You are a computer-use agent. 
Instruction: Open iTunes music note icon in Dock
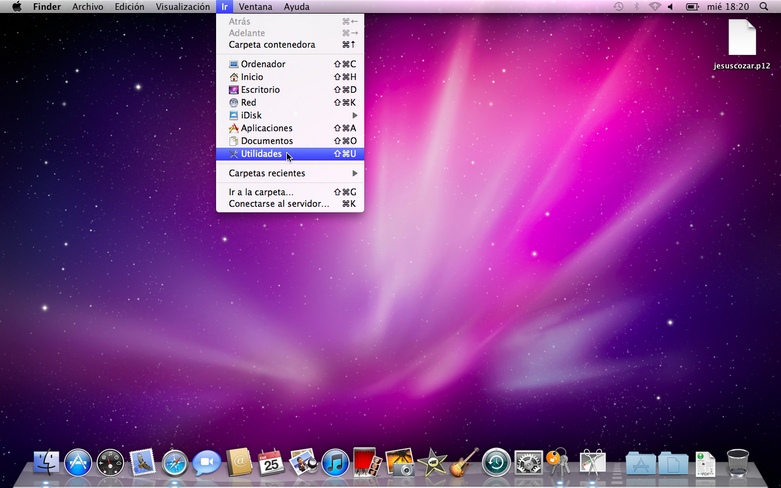click(x=335, y=463)
